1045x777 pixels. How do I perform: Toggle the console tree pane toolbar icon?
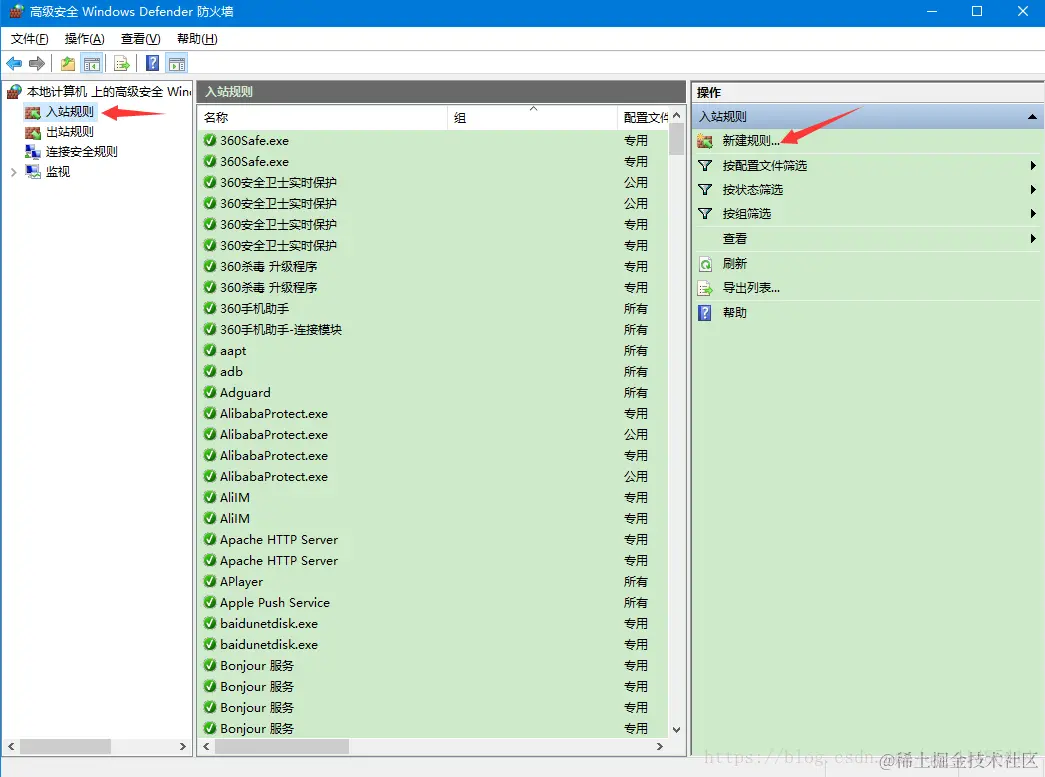tap(92, 63)
